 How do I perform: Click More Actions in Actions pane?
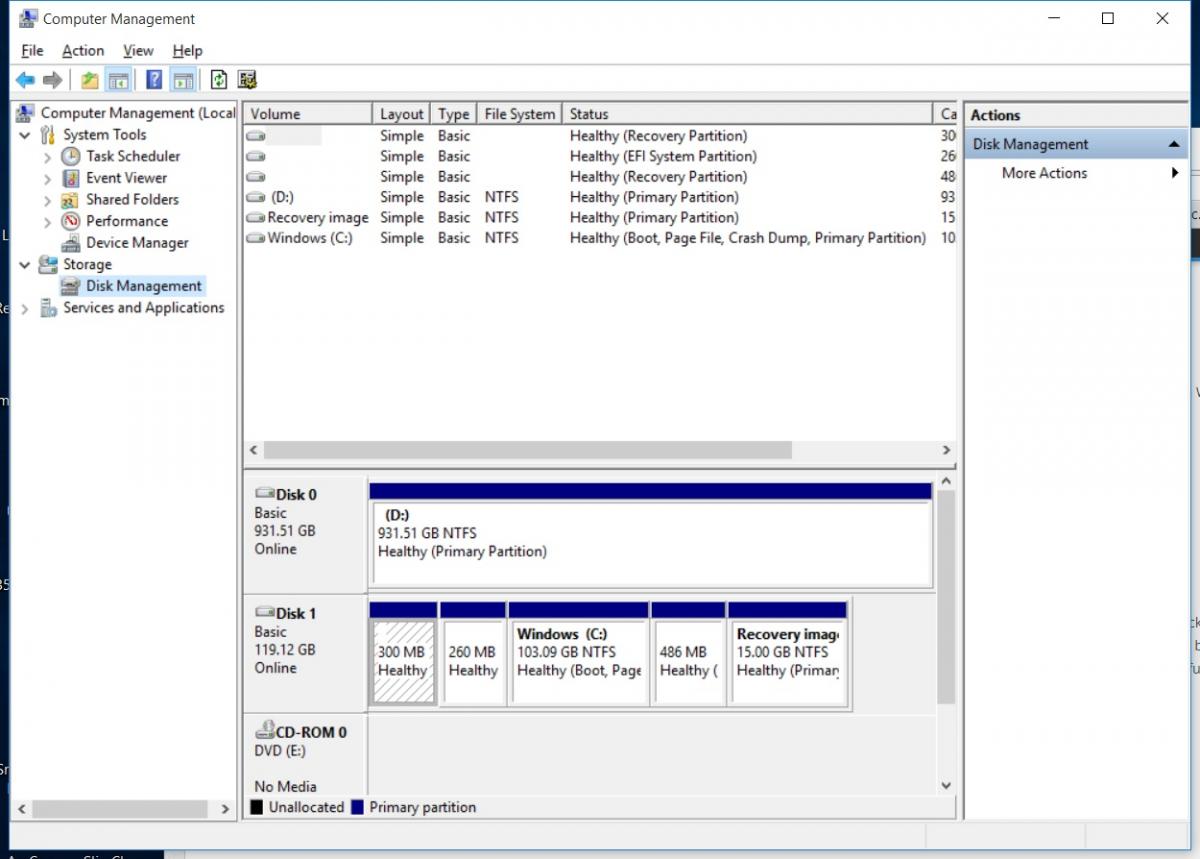[1044, 173]
